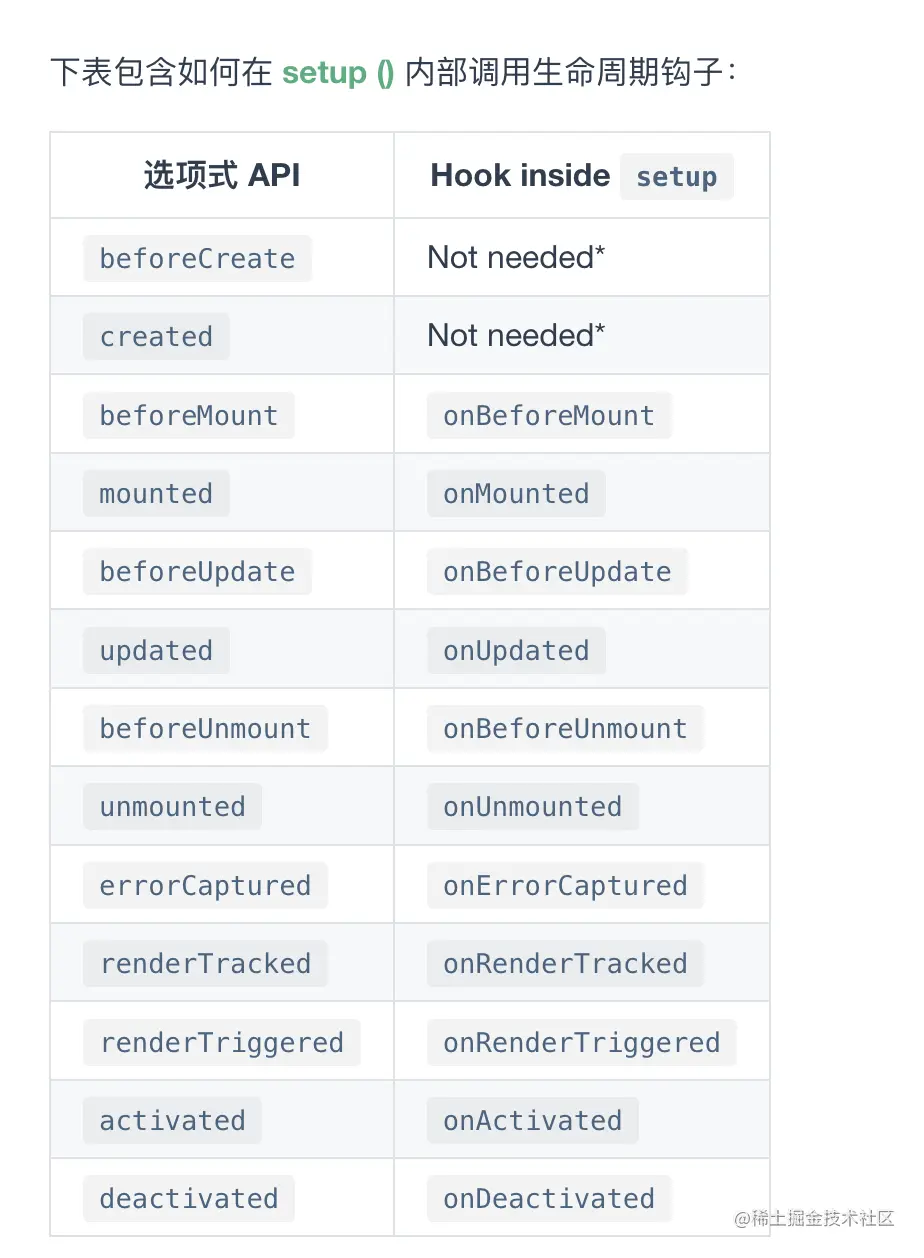Click the onRenderTracked hook tag
The image size is (924, 1258).
[565, 964]
